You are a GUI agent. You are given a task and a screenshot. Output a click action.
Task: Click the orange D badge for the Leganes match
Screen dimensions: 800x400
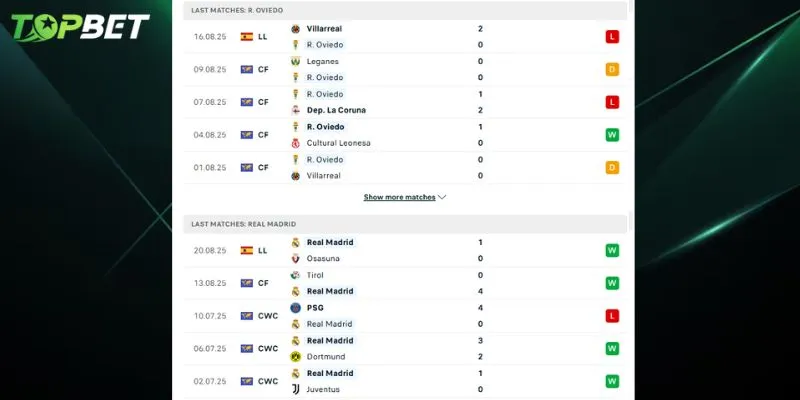point(611,69)
